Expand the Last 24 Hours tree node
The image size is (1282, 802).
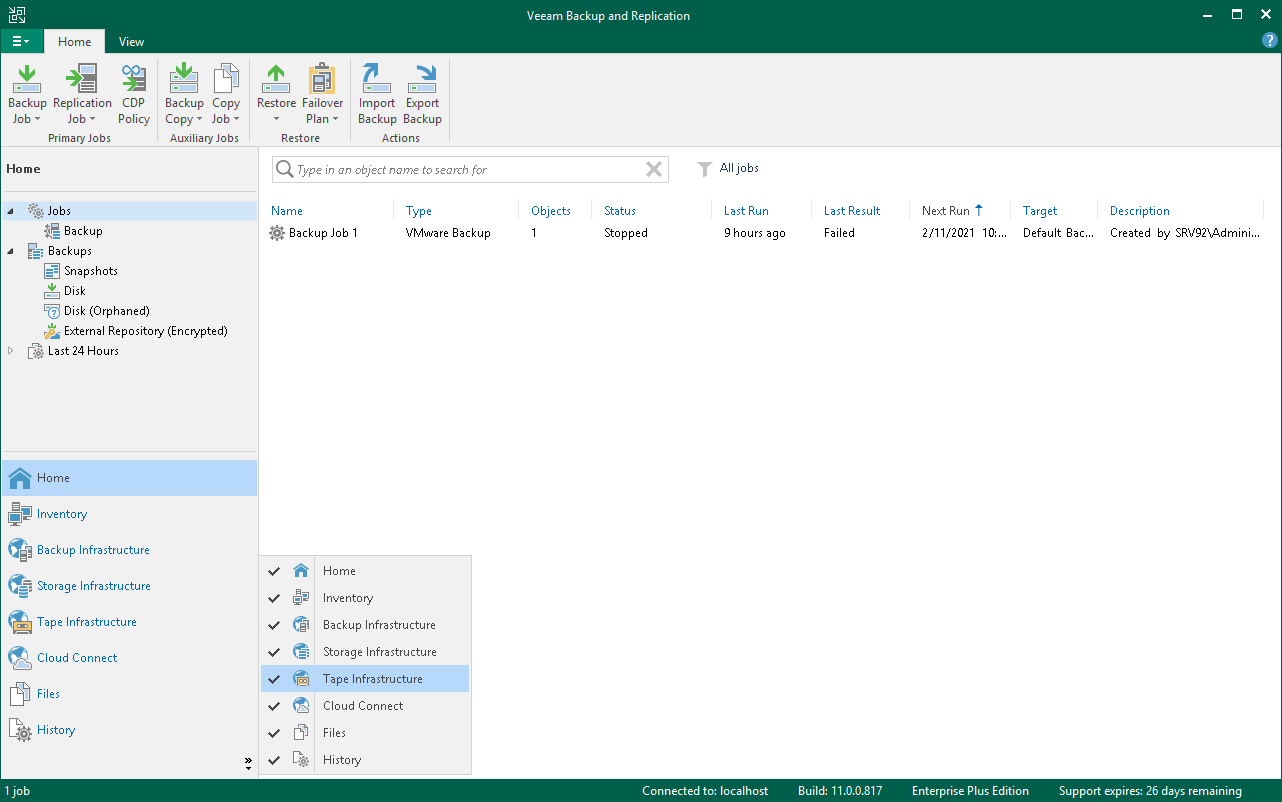(11, 351)
